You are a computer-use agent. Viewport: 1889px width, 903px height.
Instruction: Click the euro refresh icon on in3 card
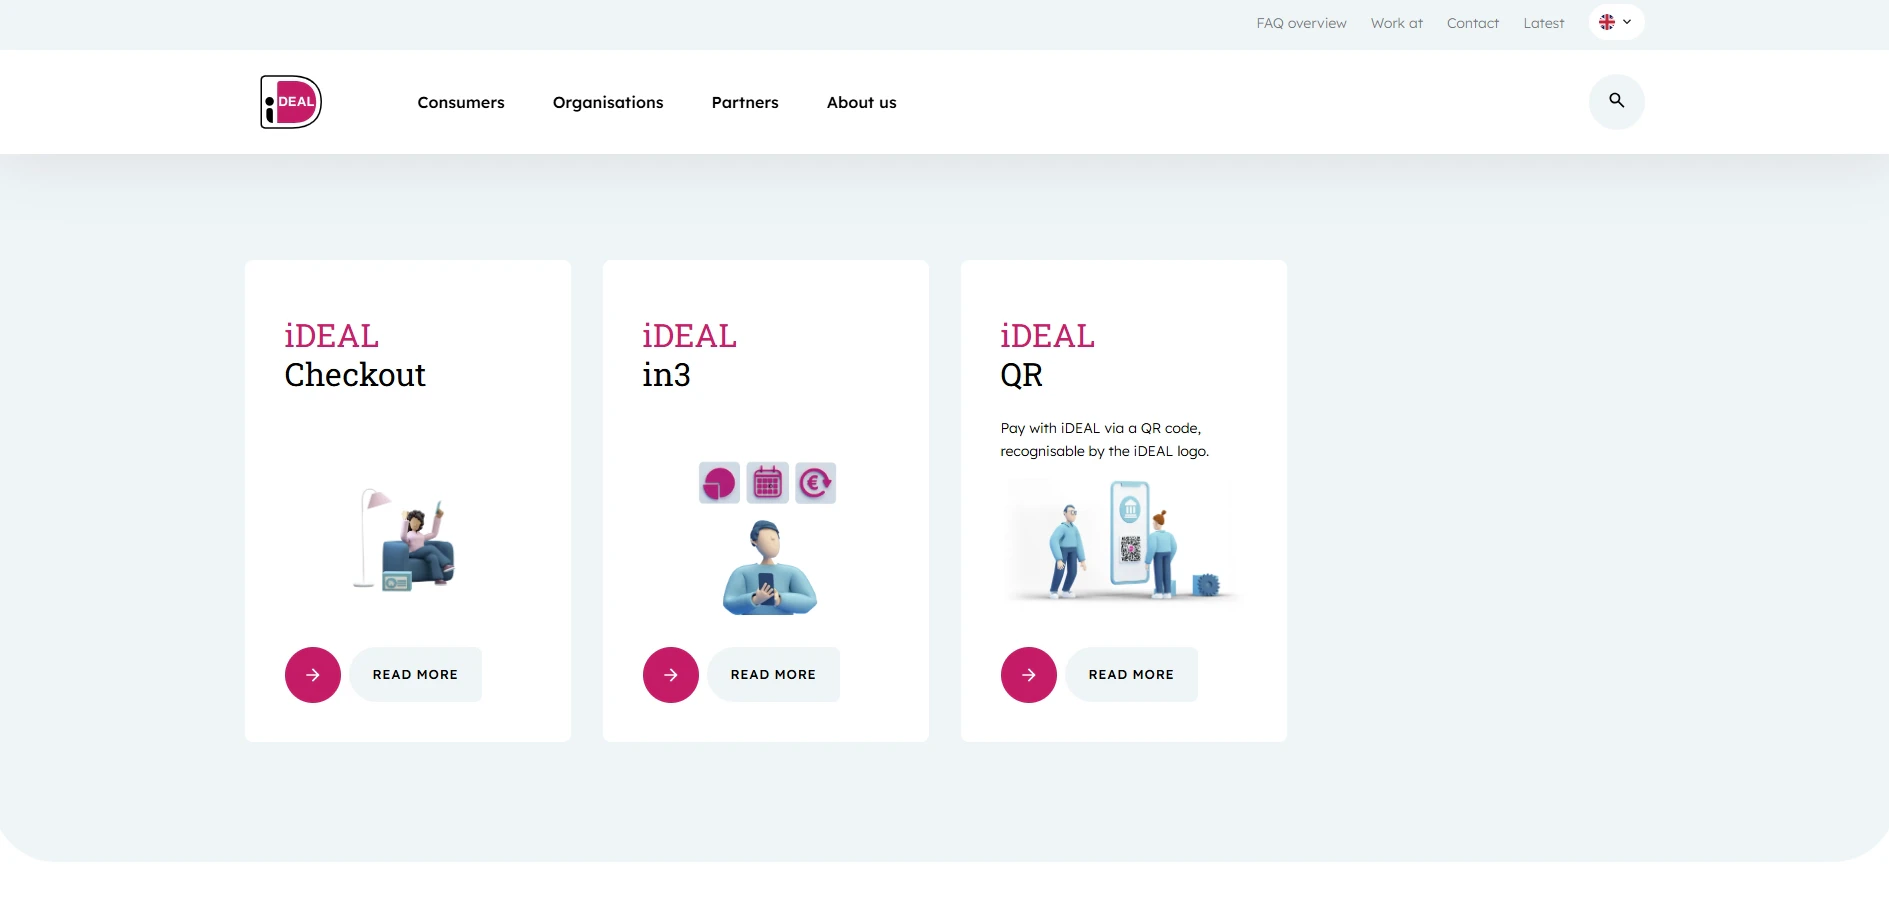[815, 483]
